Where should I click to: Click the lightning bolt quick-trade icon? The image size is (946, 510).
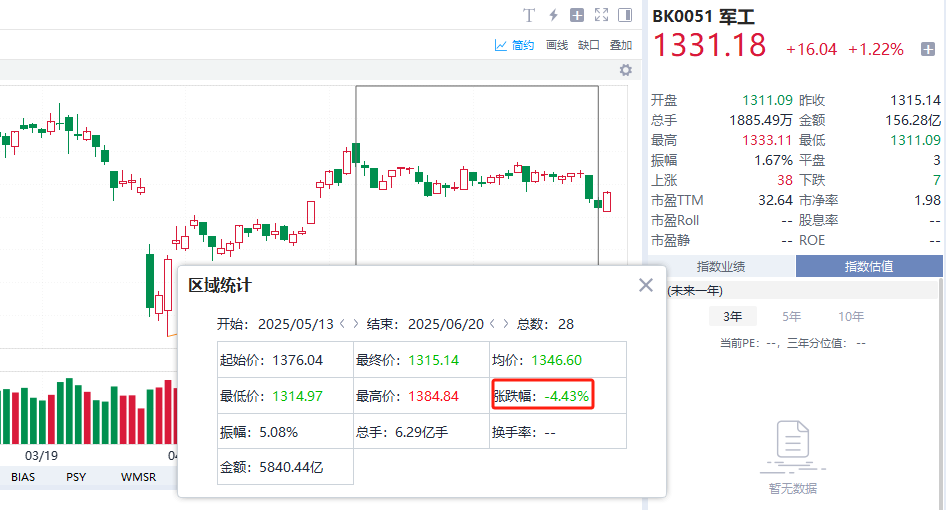click(553, 15)
